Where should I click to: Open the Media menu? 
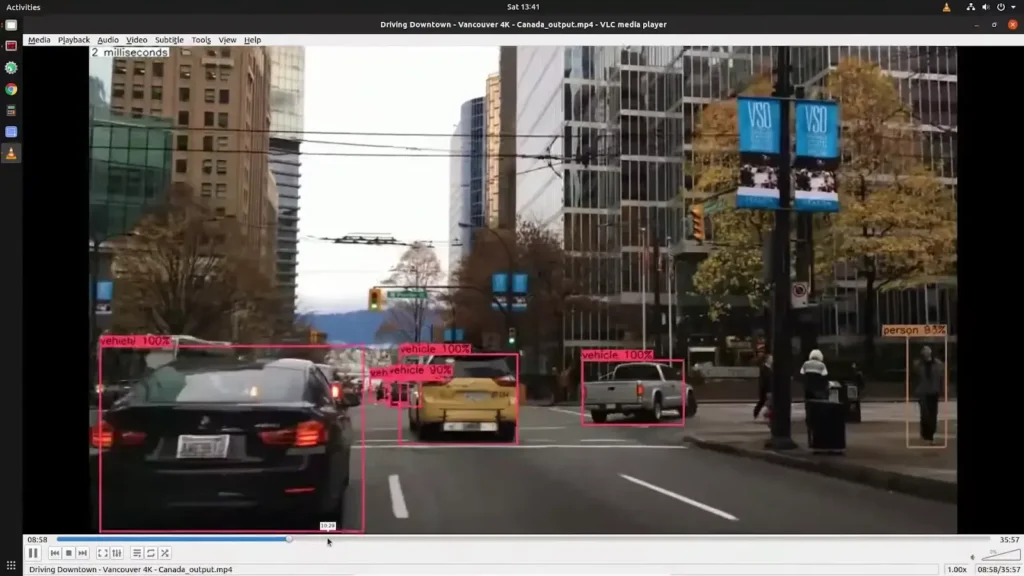click(x=39, y=40)
